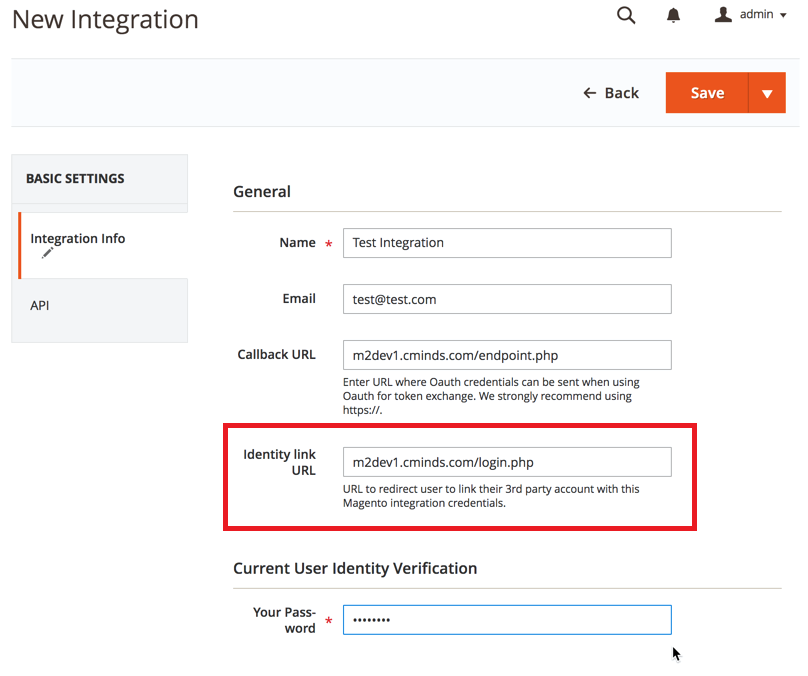The image size is (808, 676).
Task: Focus the Your Password input
Action: [x=506, y=620]
